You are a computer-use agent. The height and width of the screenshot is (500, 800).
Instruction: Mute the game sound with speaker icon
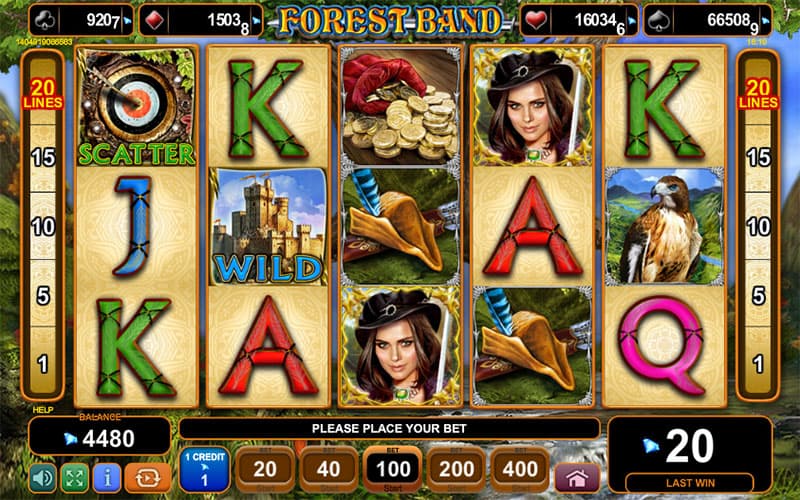click(43, 478)
